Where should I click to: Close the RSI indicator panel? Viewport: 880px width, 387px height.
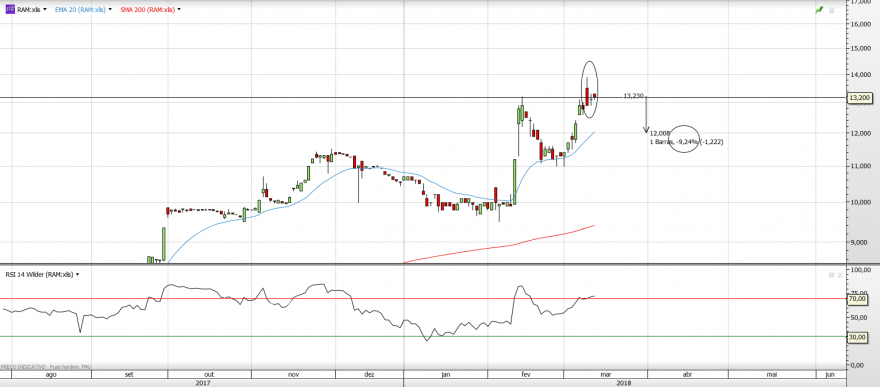(840, 275)
